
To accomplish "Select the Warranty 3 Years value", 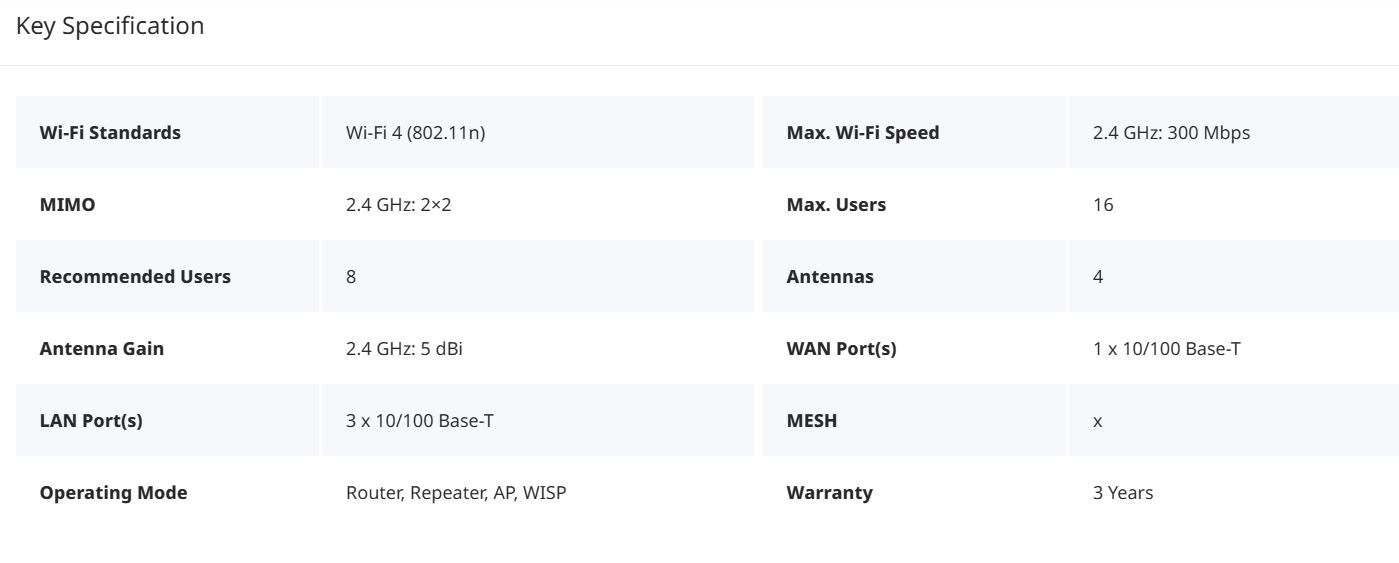I will point(1123,492).
